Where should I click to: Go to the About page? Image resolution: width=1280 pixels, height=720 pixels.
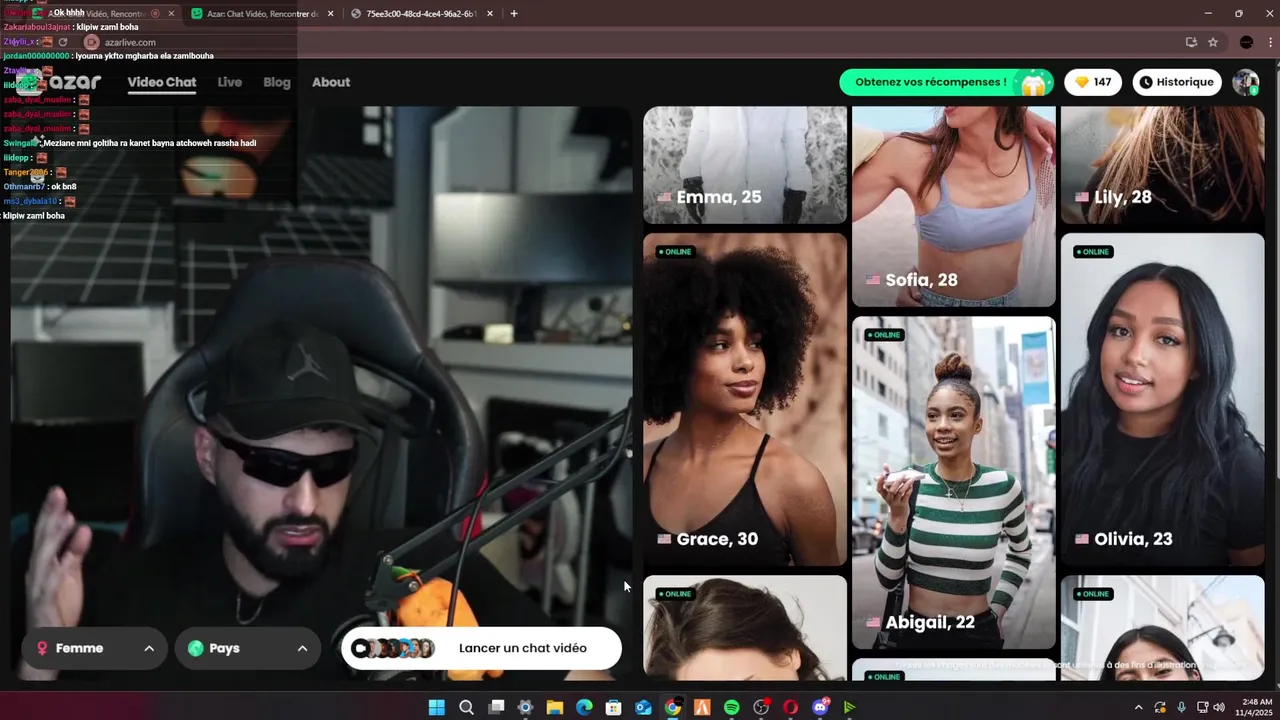[331, 82]
